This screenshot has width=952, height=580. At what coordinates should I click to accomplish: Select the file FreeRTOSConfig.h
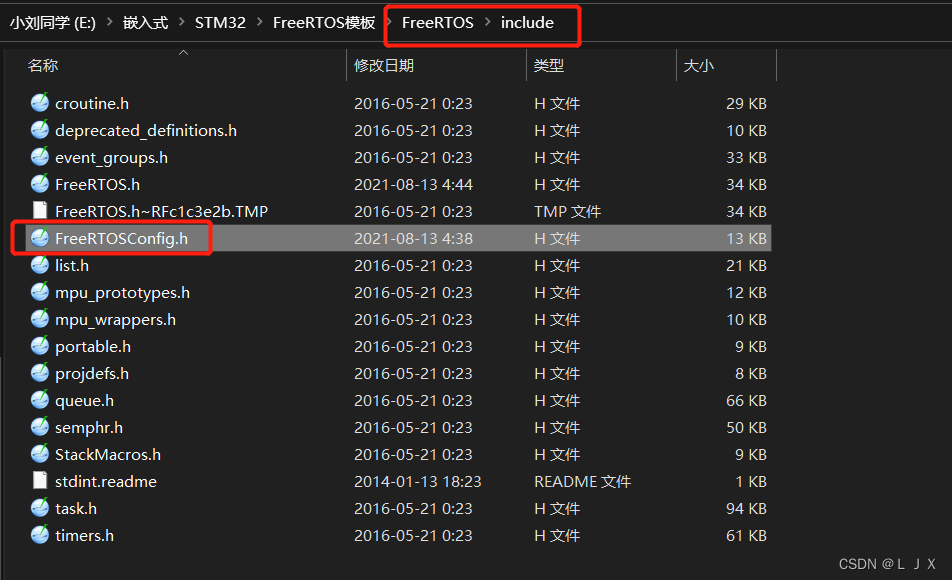click(x=121, y=238)
